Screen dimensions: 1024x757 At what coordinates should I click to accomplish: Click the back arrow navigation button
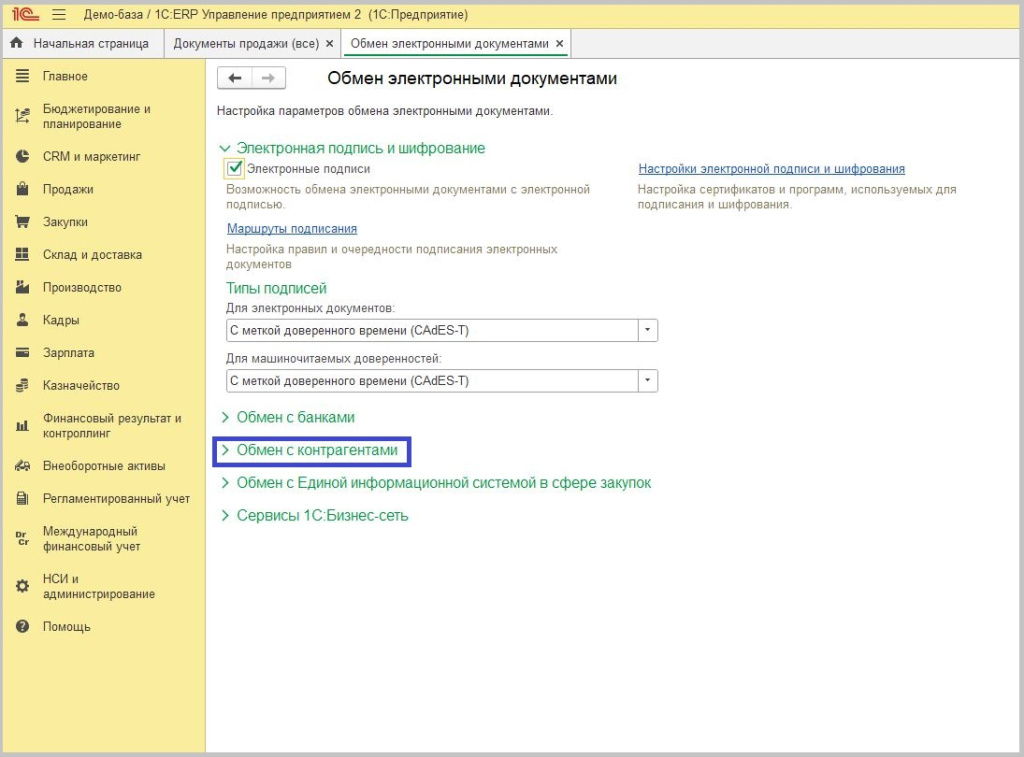point(235,78)
